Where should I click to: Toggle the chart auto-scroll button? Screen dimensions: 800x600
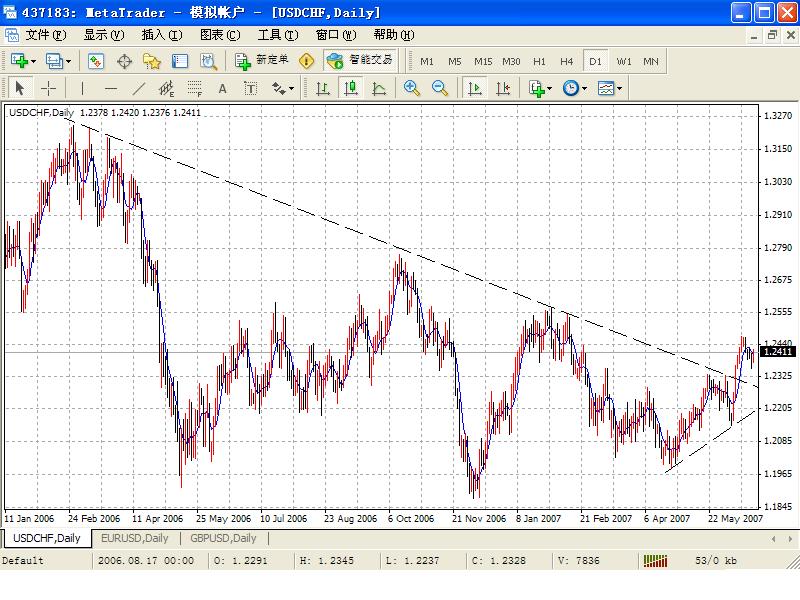click(475, 88)
